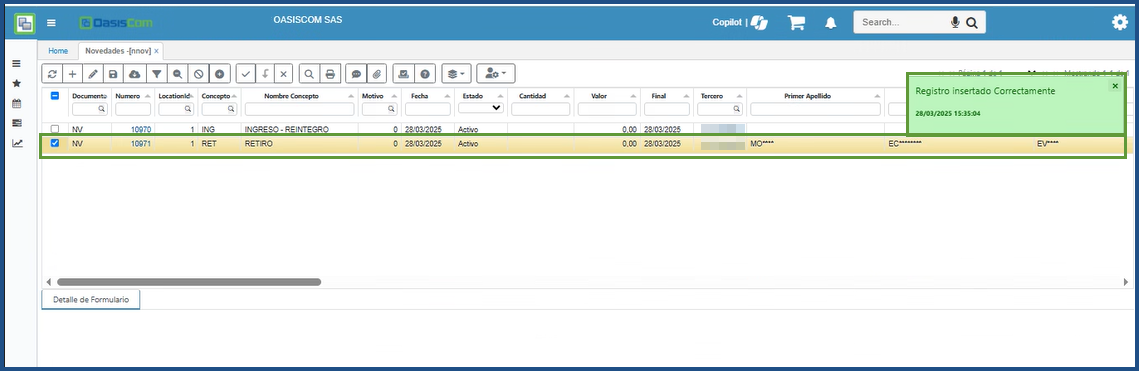The image size is (1139, 371).
Task: Sort by the Numero column arrow
Action: (x=148, y=96)
